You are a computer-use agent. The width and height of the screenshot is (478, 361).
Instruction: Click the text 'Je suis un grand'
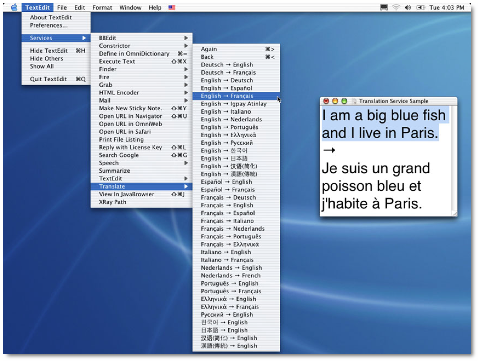pos(376,169)
